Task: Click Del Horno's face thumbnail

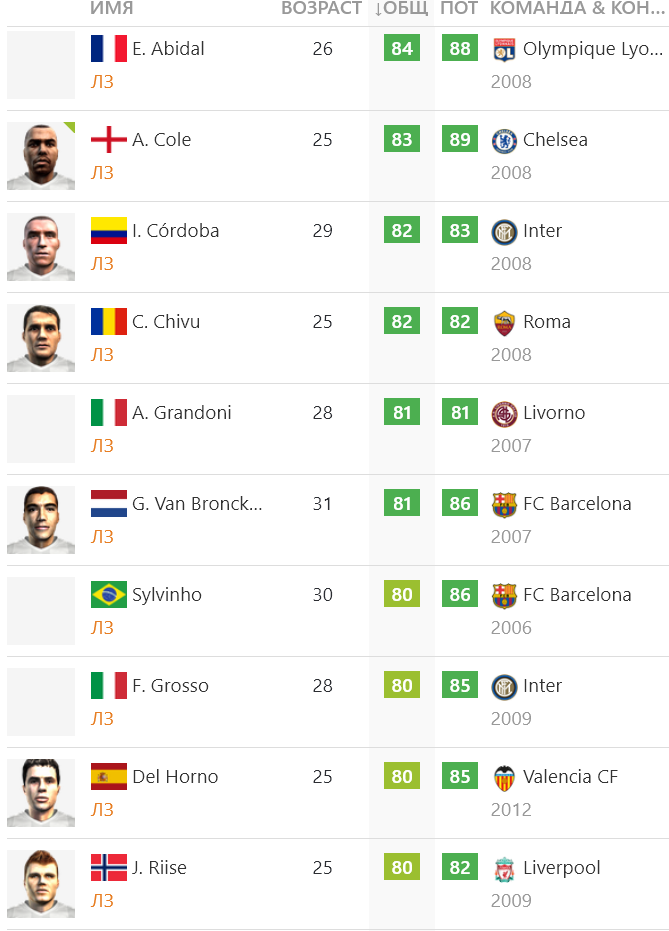Action: click(x=41, y=793)
